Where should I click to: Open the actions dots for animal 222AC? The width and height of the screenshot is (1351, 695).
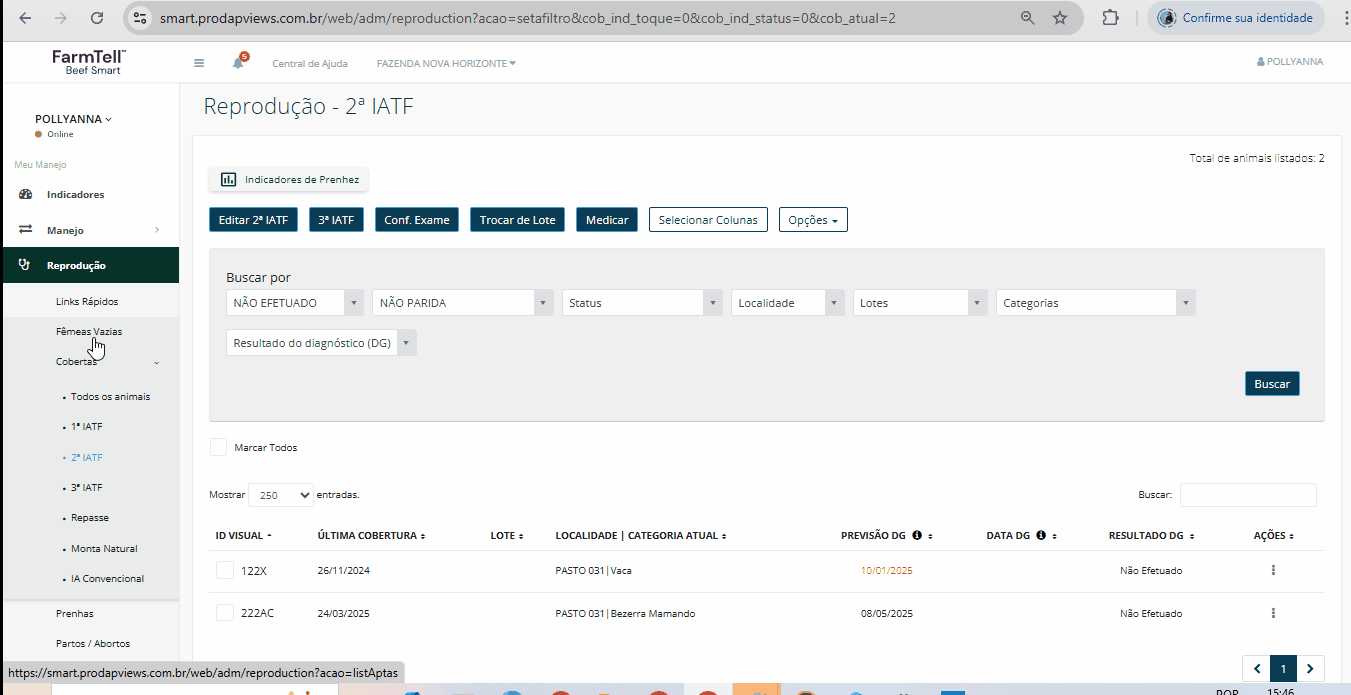click(1273, 613)
